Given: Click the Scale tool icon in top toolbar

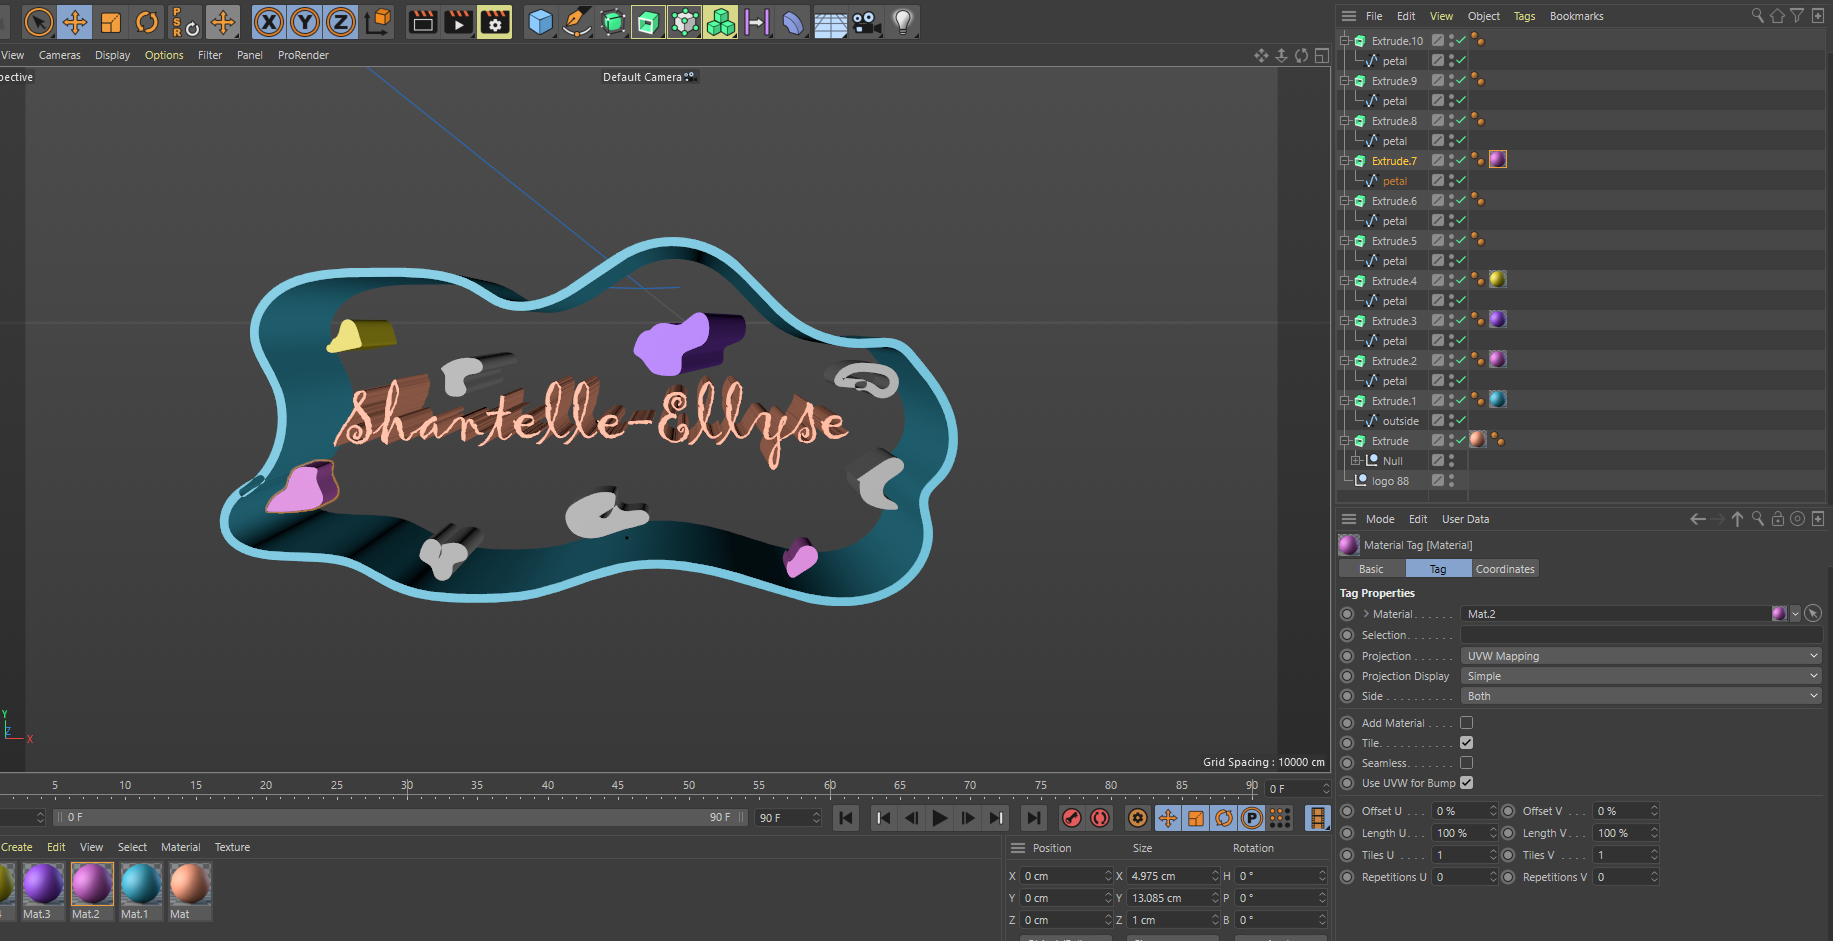Looking at the screenshot, I should 111,22.
